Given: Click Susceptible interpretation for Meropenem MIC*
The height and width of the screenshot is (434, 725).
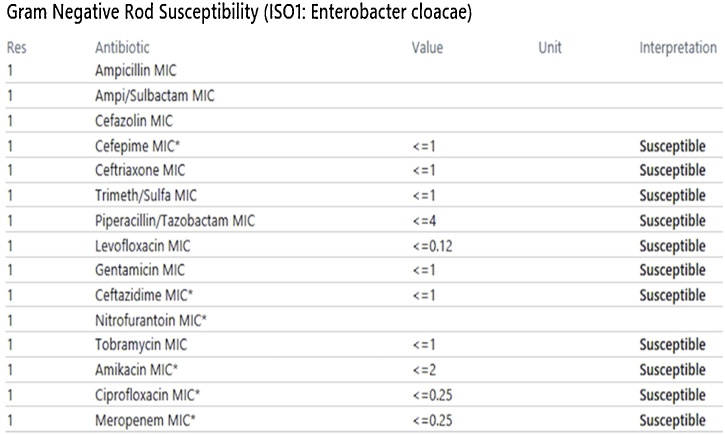Looking at the screenshot, I should point(672,421).
